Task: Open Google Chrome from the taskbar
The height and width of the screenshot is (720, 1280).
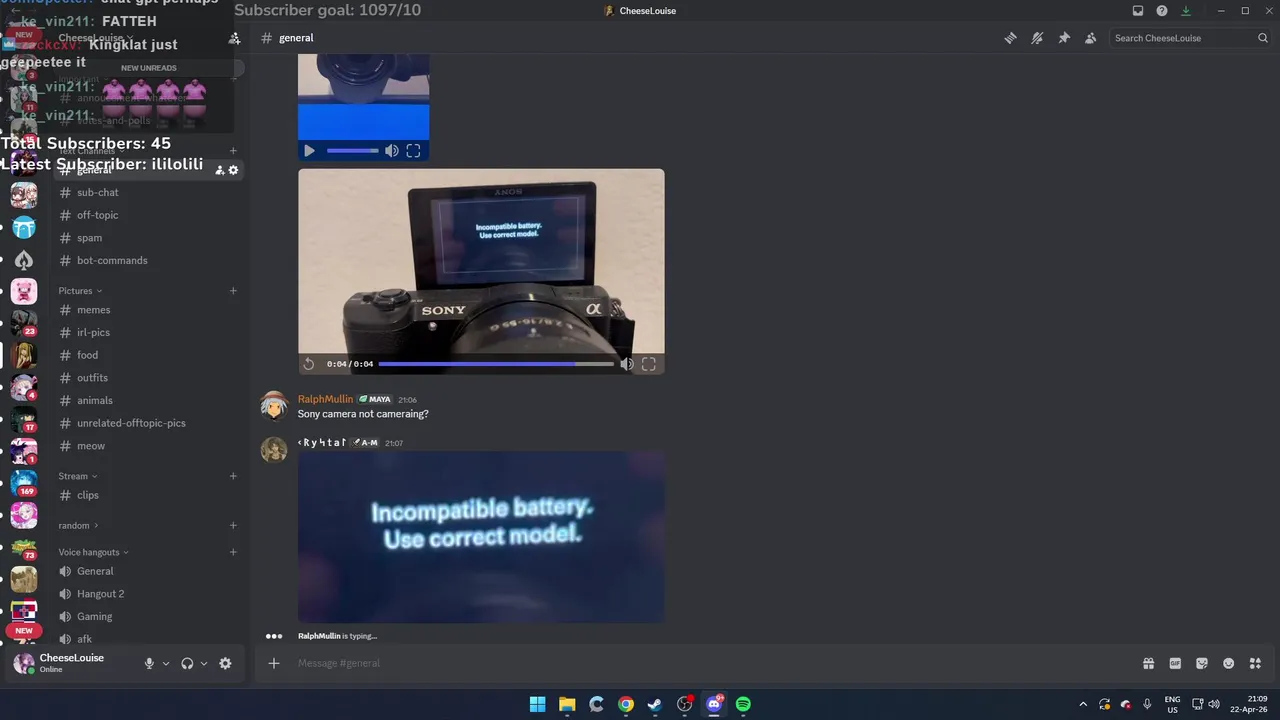Action: click(626, 704)
